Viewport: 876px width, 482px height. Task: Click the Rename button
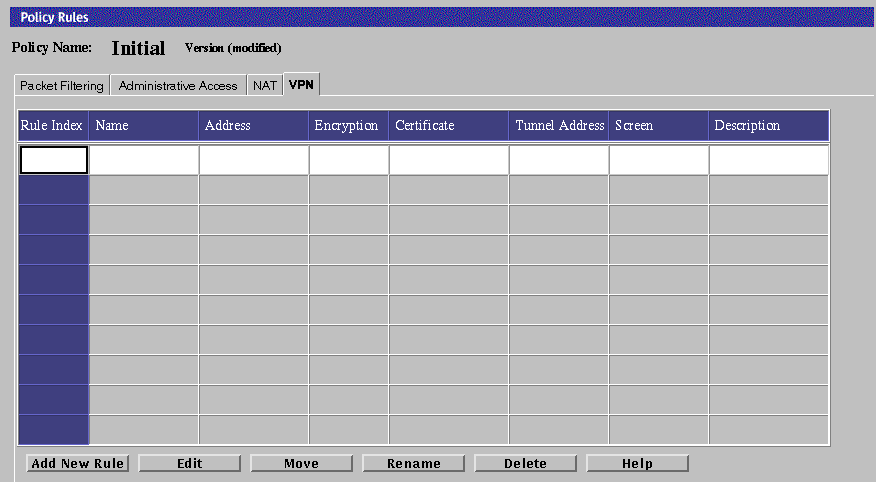(413, 463)
